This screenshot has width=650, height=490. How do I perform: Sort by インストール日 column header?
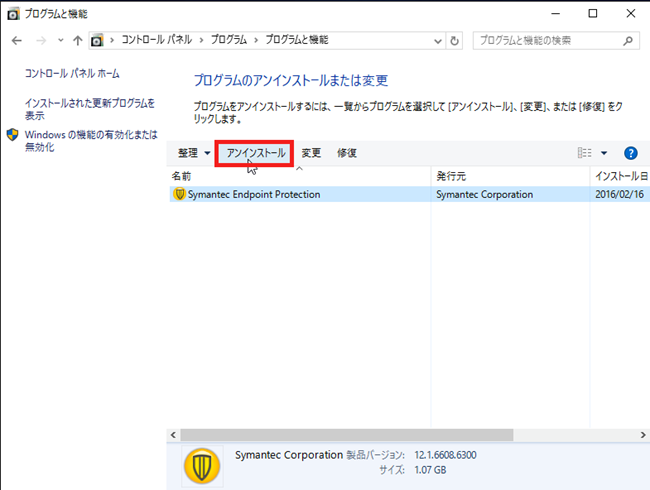(620, 176)
